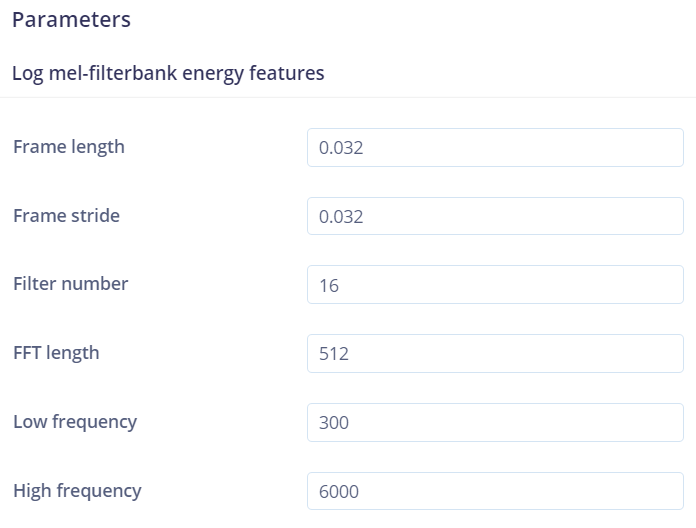Place cursor on the 6000 value
The width and height of the screenshot is (696, 528).
click(338, 492)
